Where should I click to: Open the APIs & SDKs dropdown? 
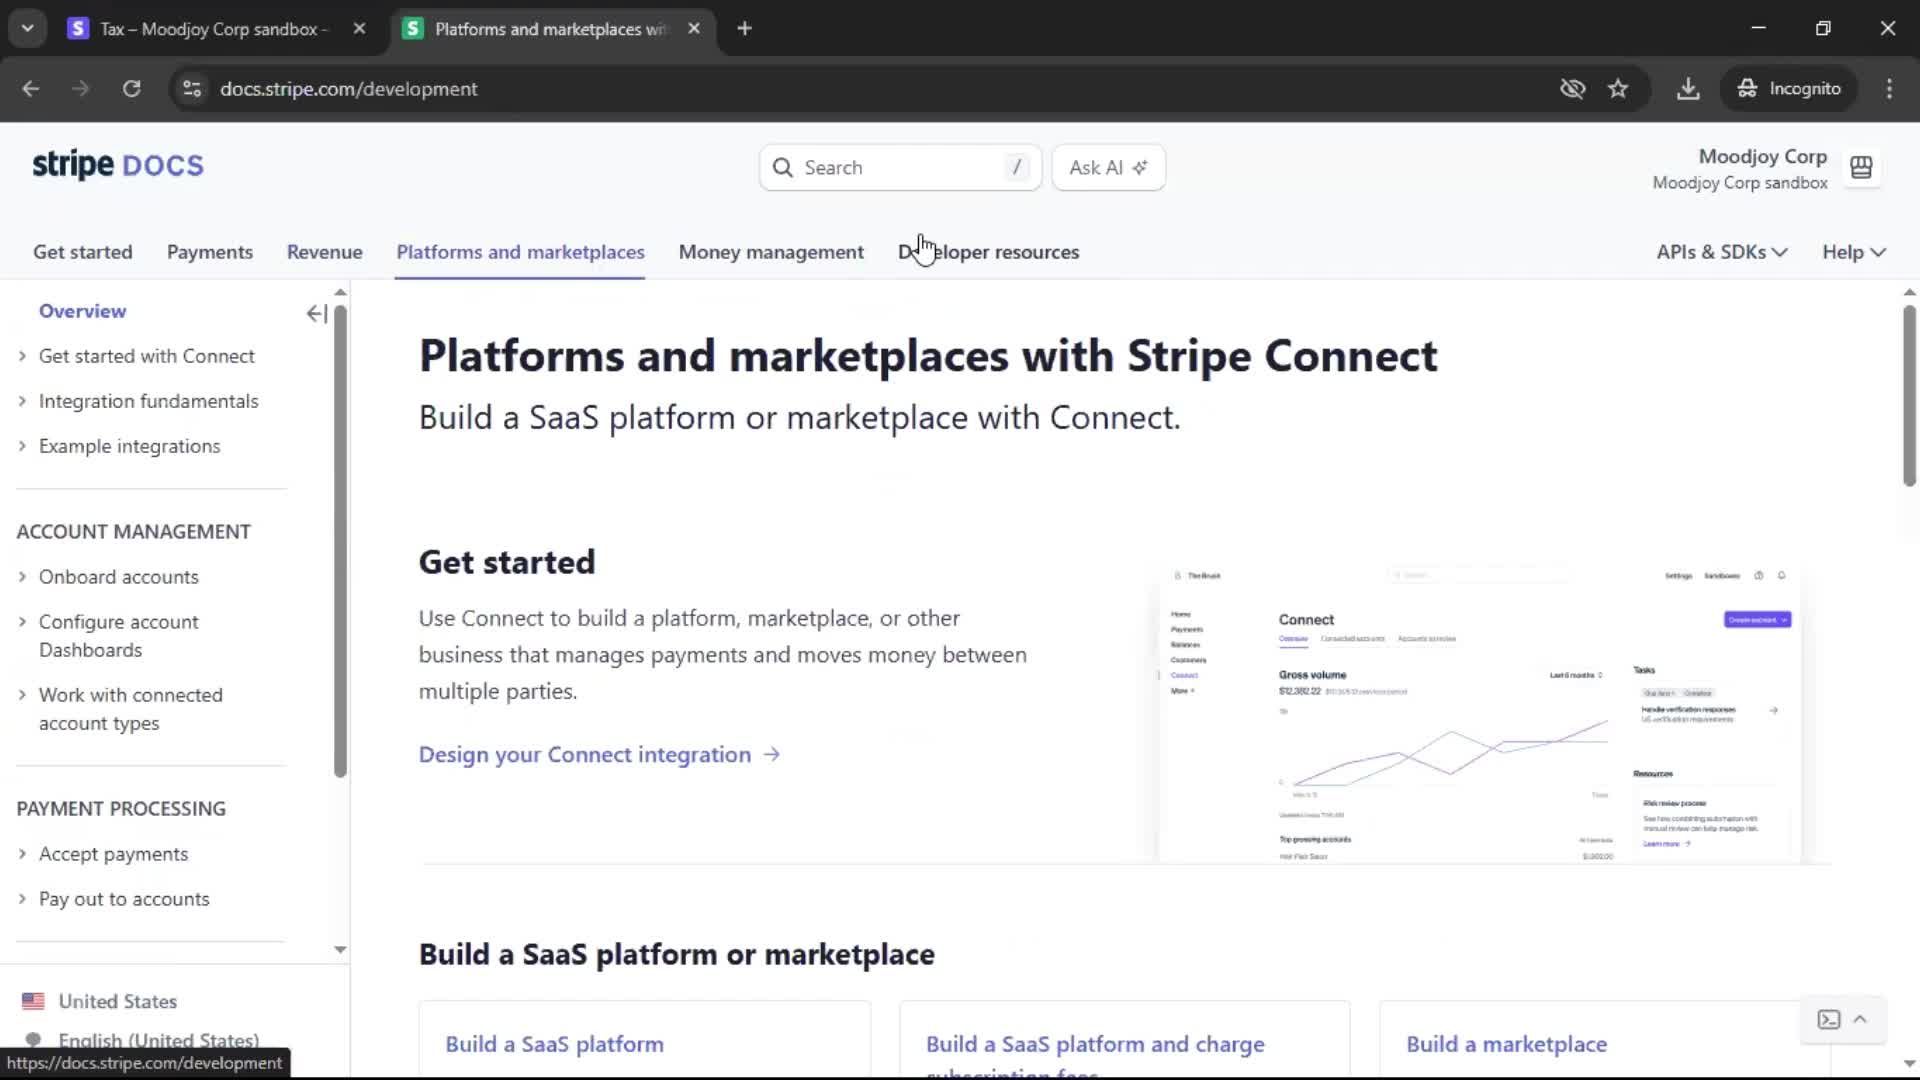(1721, 252)
